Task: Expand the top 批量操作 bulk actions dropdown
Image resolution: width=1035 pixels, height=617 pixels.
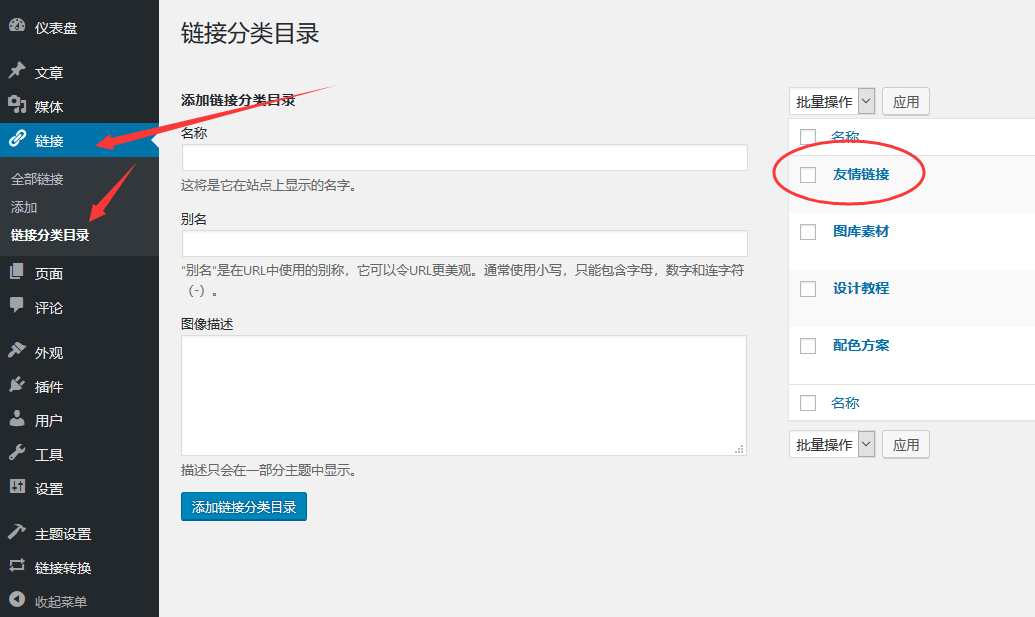Action: click(x=832, y=102)
